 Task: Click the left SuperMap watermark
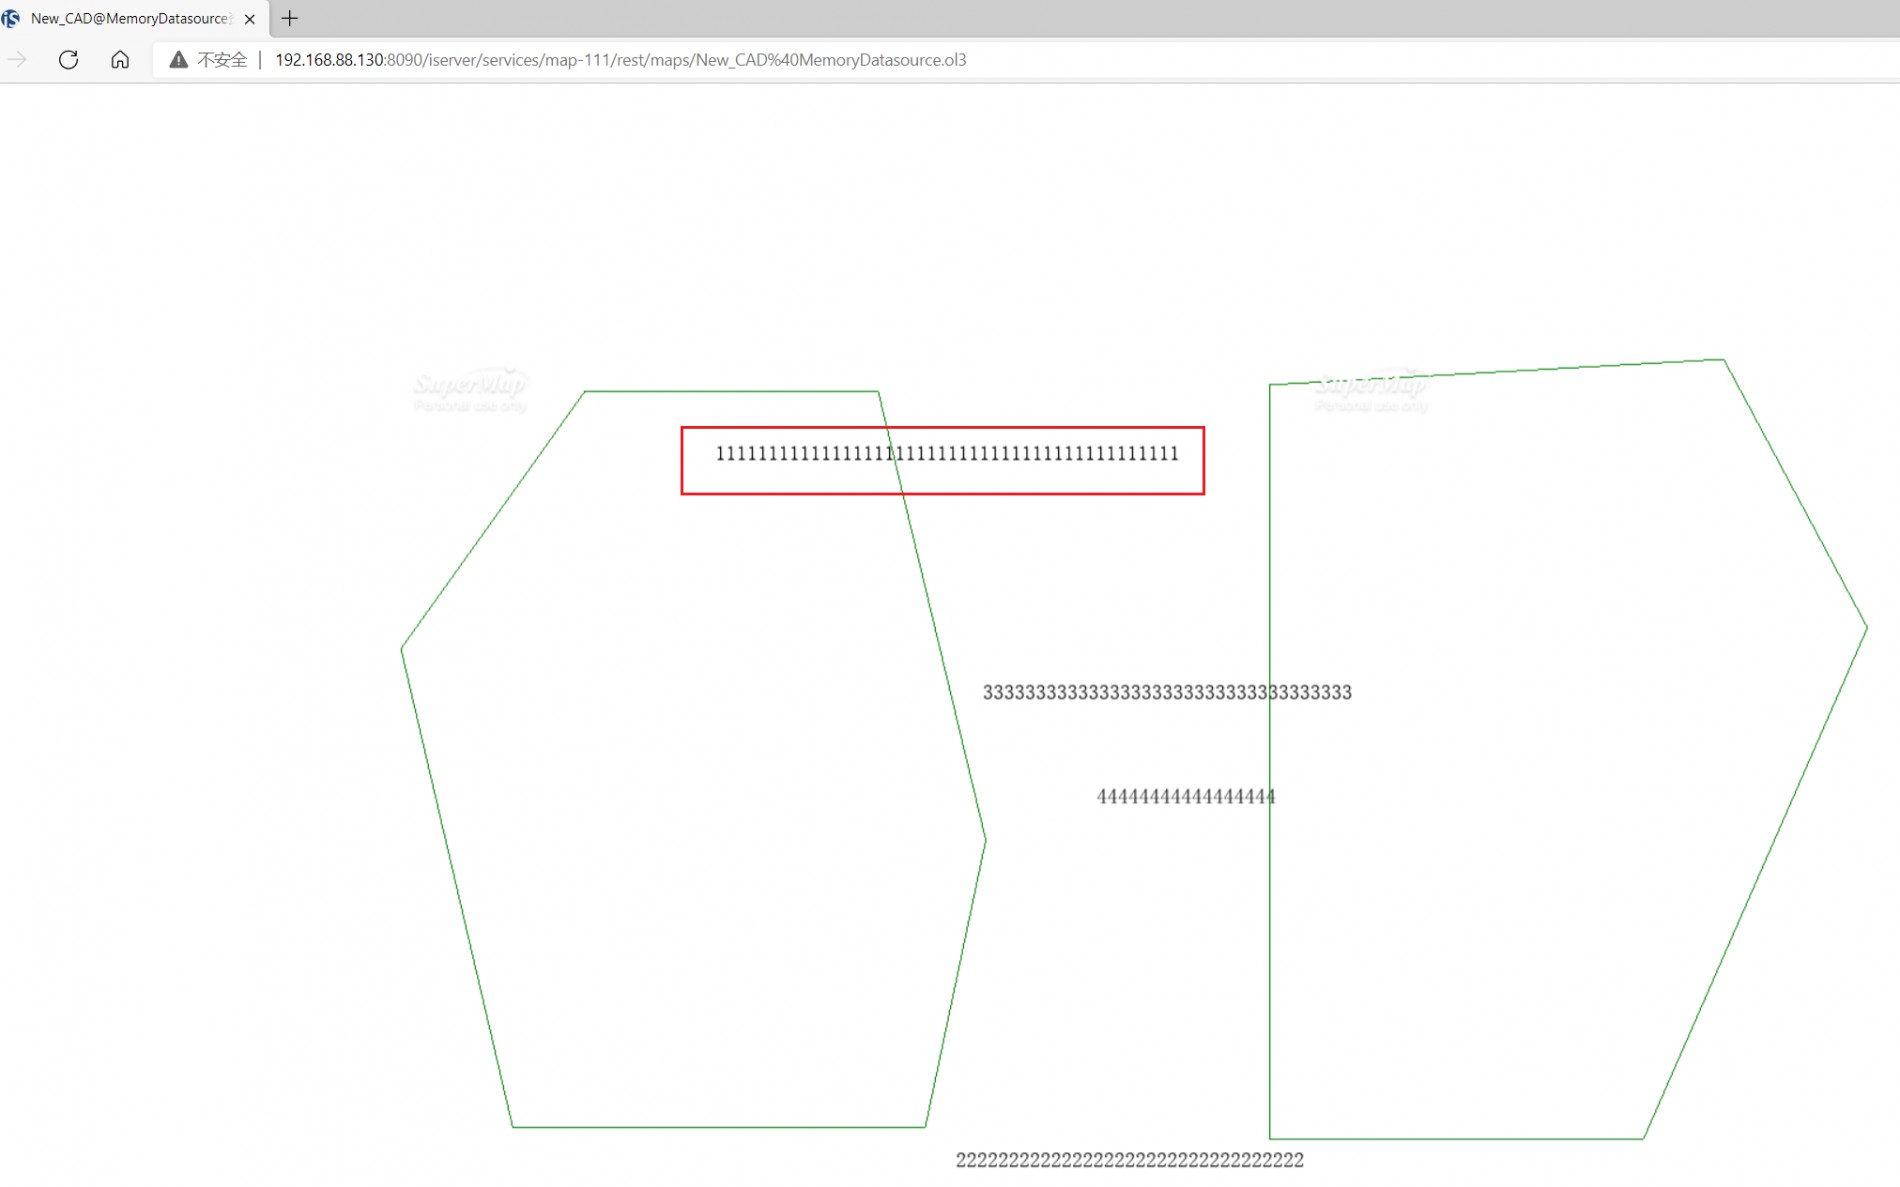pos(470,390)
